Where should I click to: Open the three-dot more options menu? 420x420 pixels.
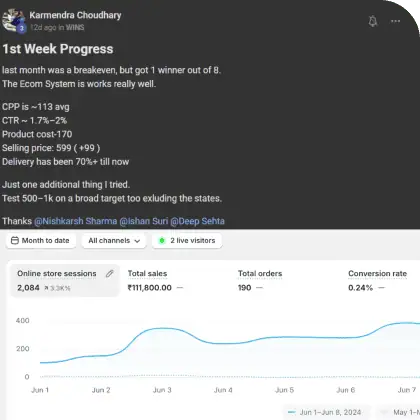pyautogui.click(x=395, y=21)
